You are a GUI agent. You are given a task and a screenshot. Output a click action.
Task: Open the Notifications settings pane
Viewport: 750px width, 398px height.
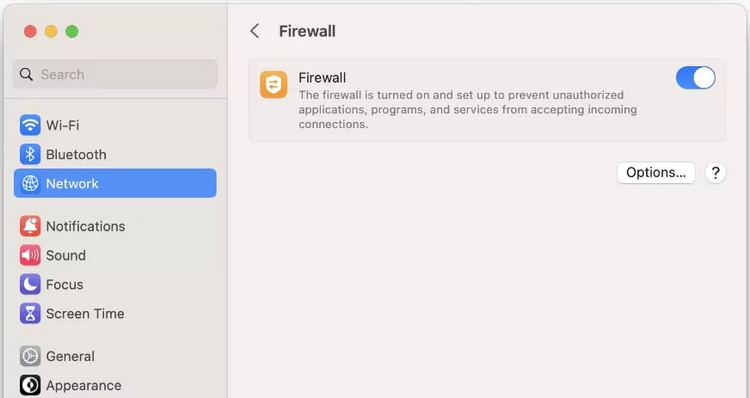pos(115,226)
